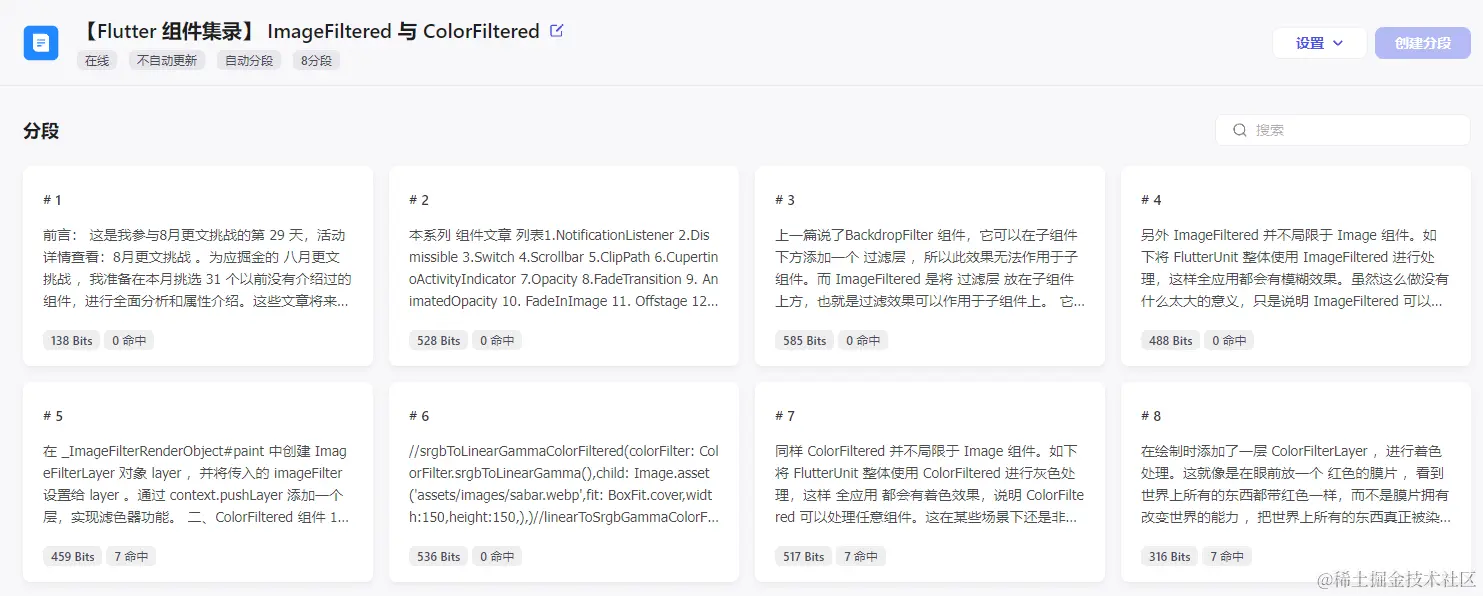The width and height of the screenshot is (1483, 596).
Task: Click 0 命中 badge on segment 2
Action: 497,340
